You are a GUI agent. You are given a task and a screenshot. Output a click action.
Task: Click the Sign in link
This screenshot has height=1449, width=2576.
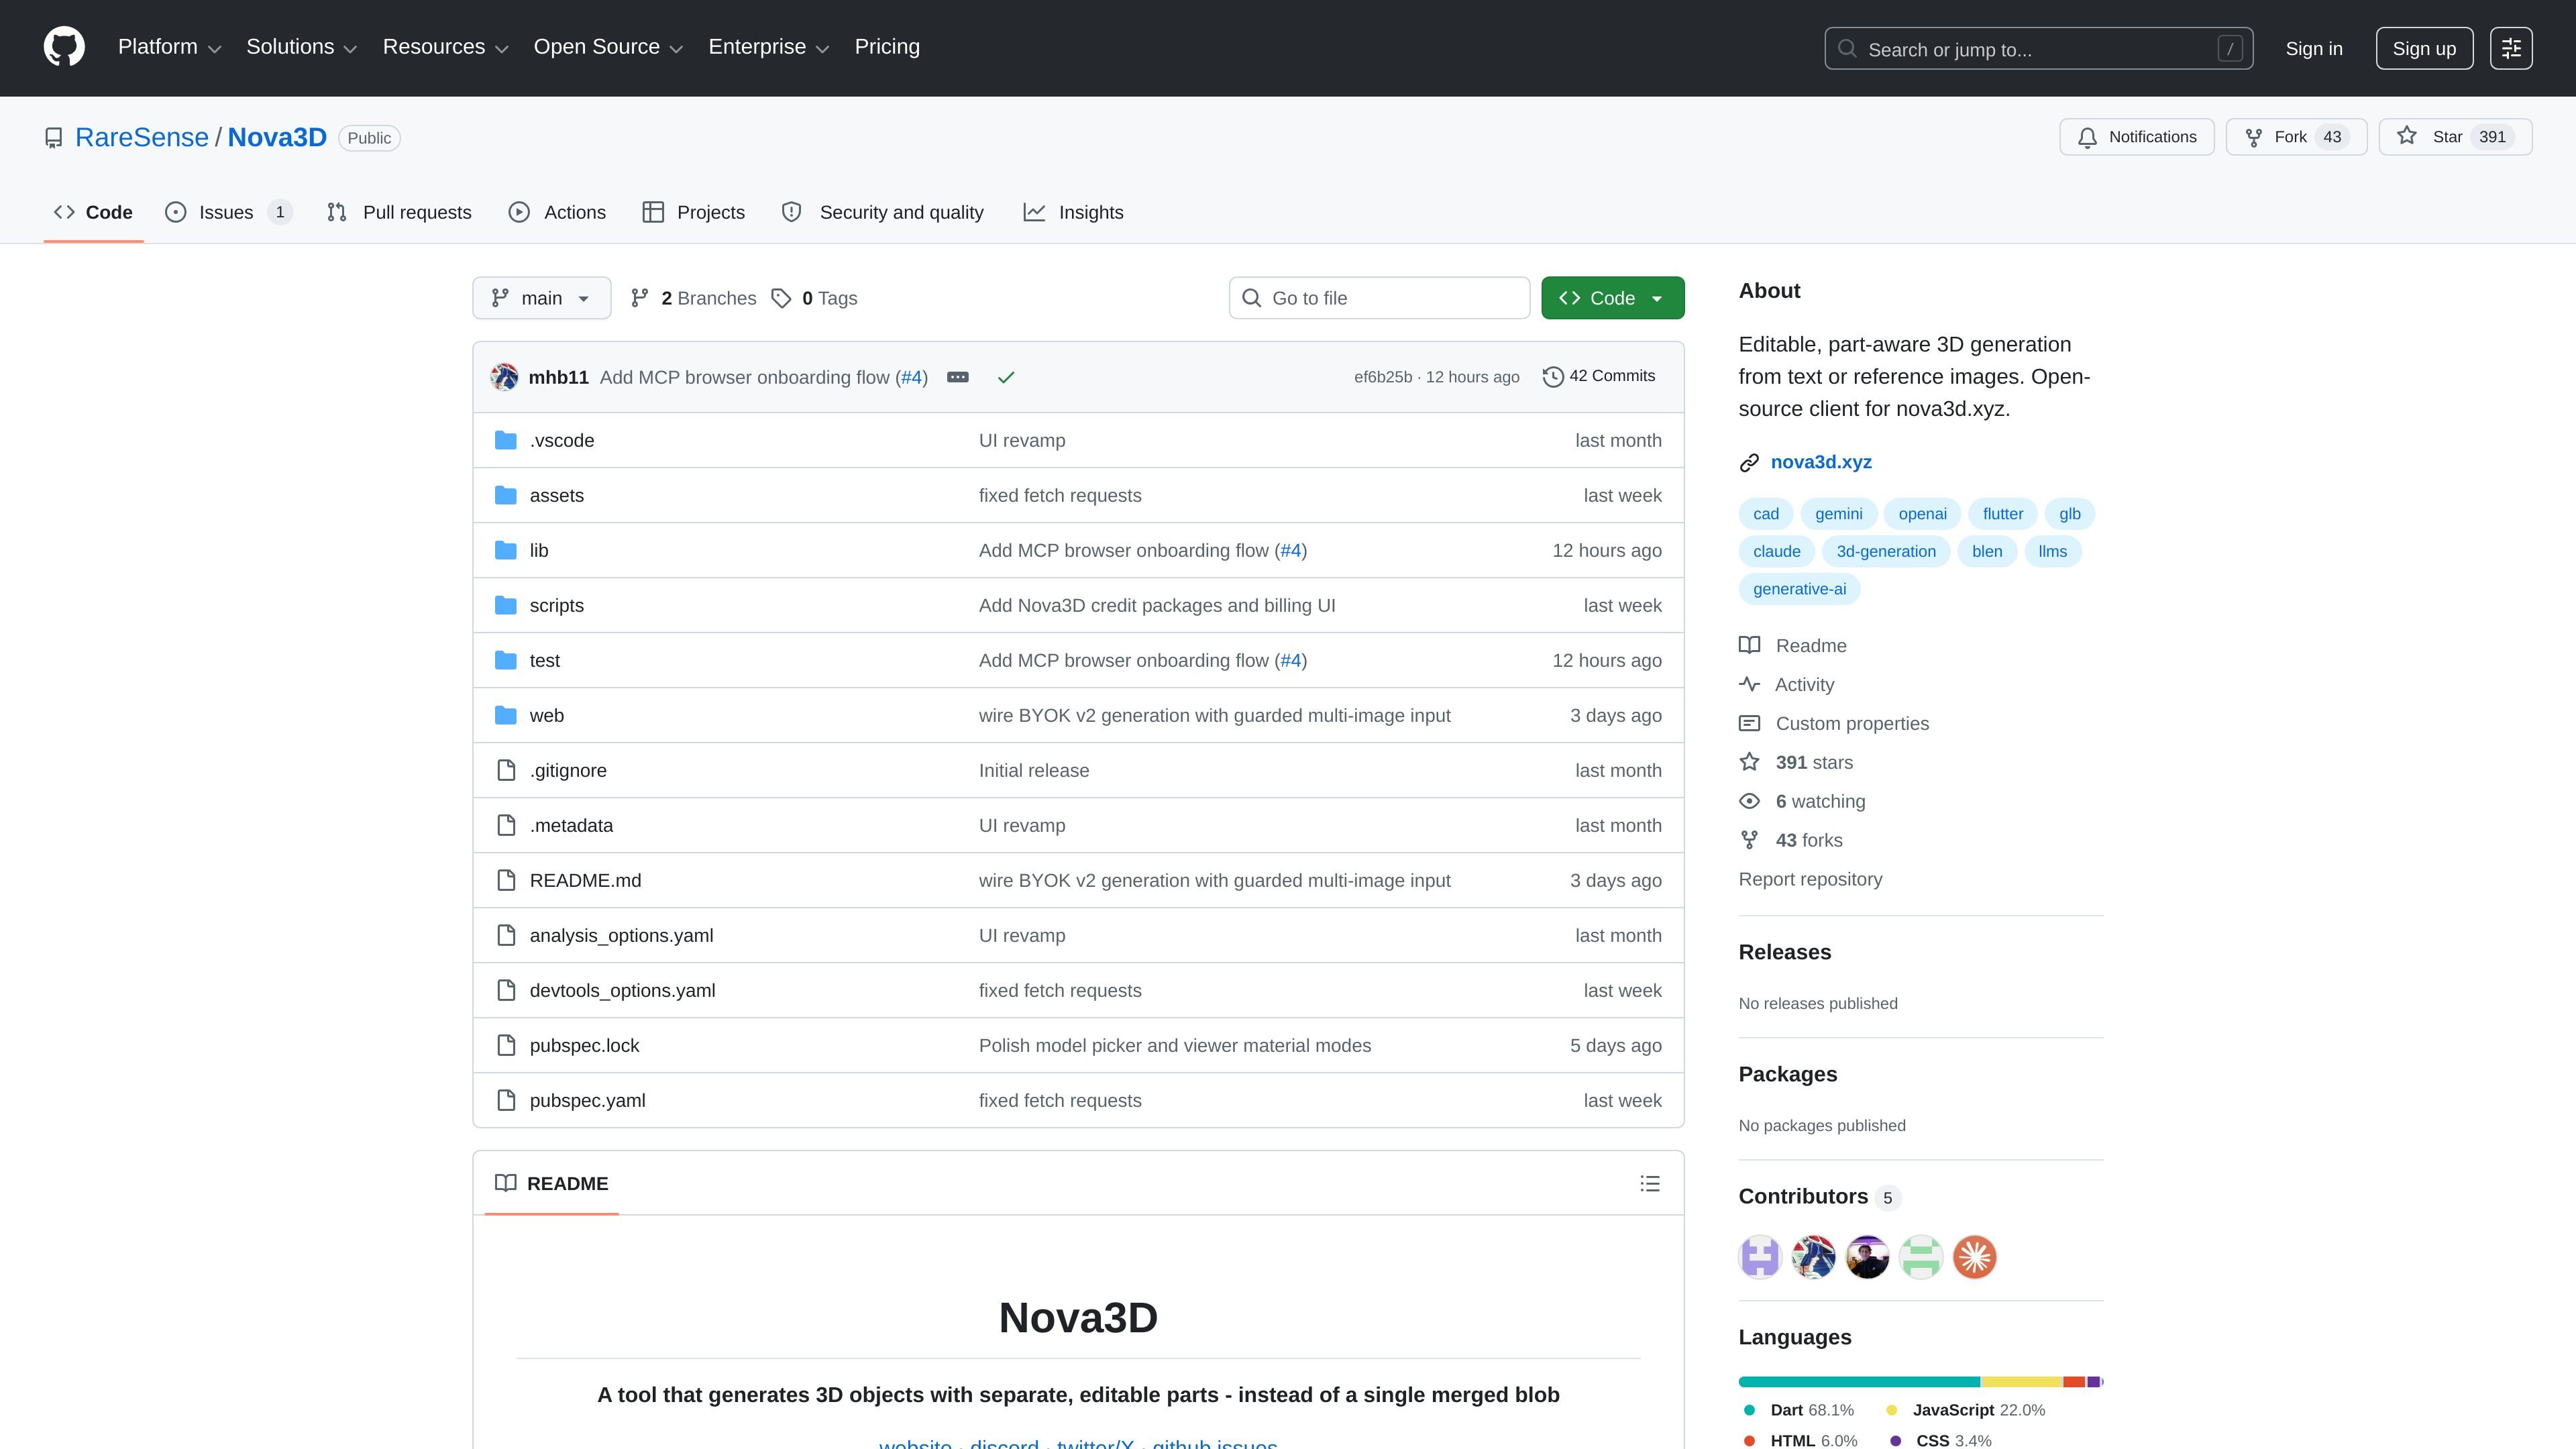(x=2314, y=48)
